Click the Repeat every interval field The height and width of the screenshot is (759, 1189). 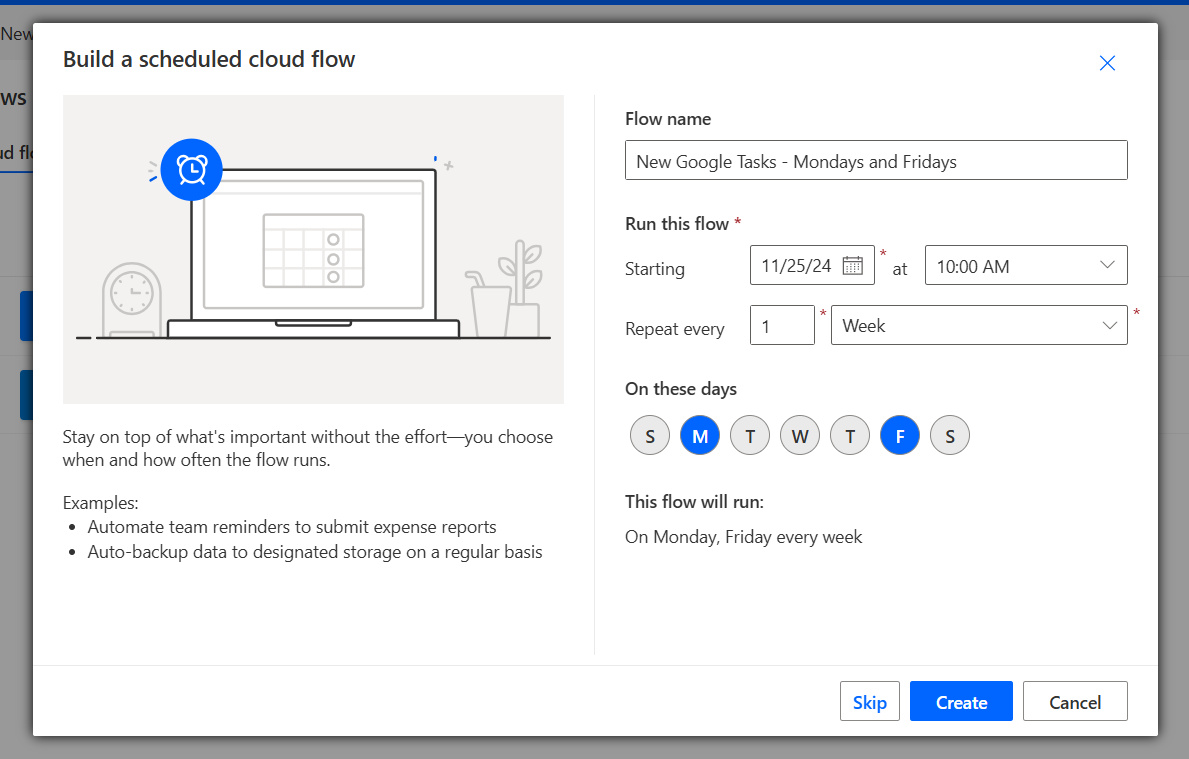783,325
